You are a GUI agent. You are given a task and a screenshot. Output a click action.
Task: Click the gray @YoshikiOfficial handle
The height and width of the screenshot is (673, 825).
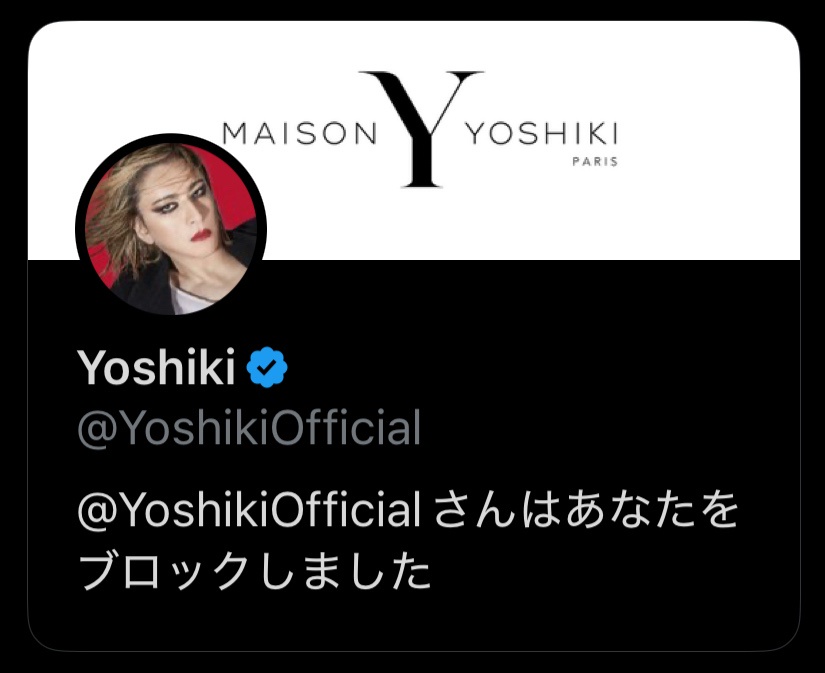(249, 427)
